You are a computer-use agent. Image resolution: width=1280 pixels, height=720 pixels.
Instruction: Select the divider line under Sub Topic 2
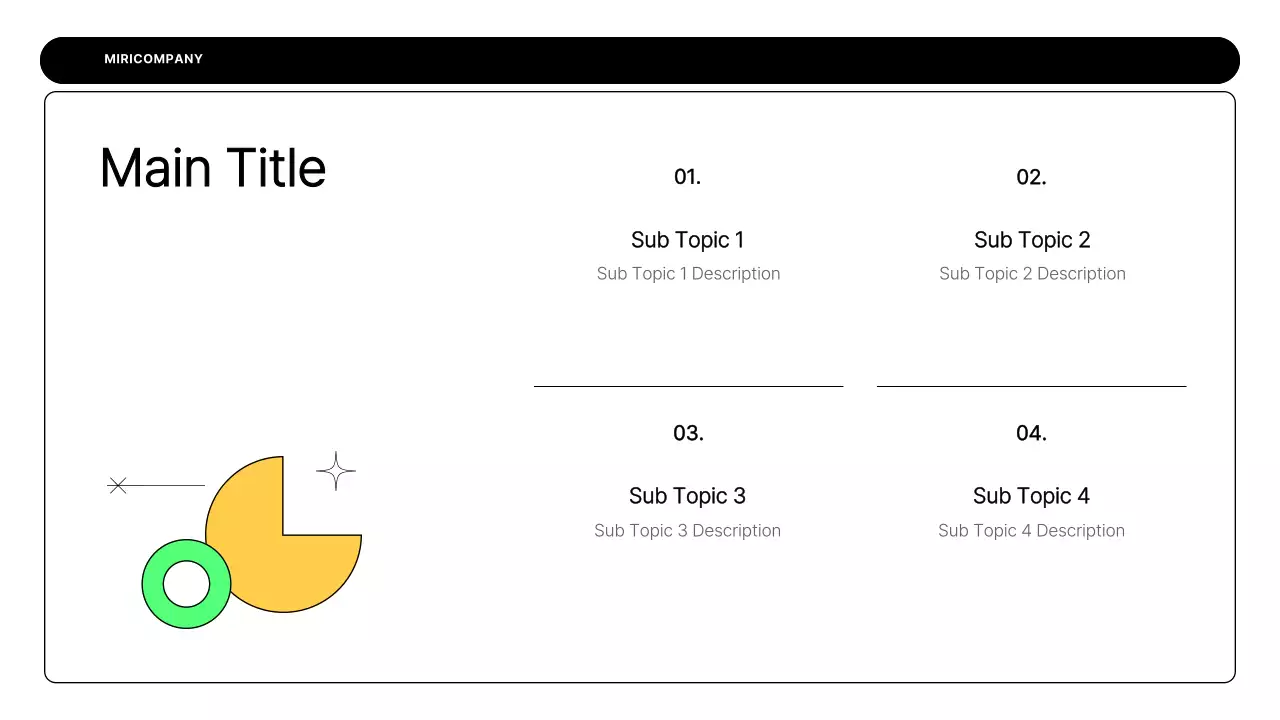(x=1031, y=386)
